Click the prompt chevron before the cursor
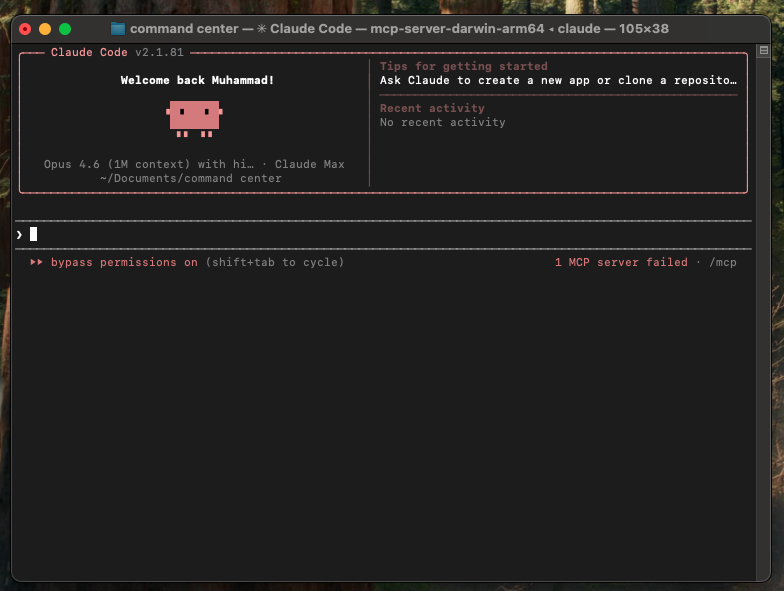 (x=19, y=234)
